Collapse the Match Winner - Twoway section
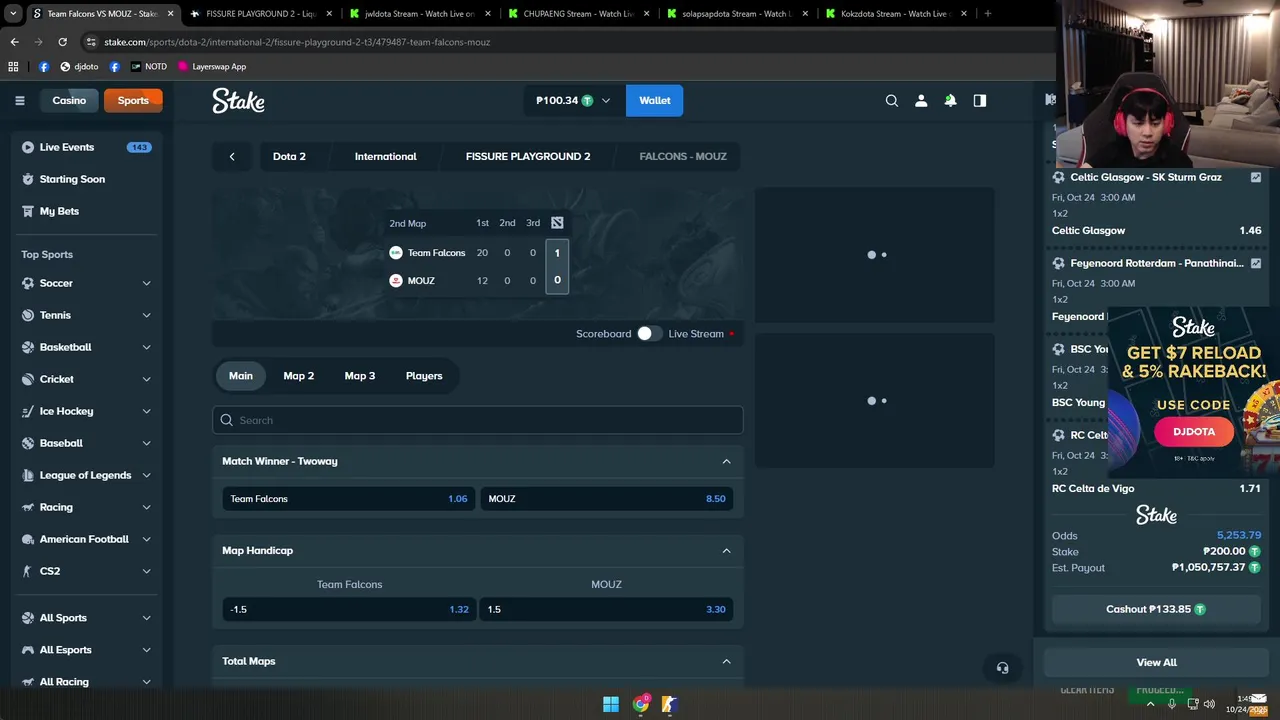Image resolution: width=1280 pixels, height=720 pixels. [x=726, y=461]
